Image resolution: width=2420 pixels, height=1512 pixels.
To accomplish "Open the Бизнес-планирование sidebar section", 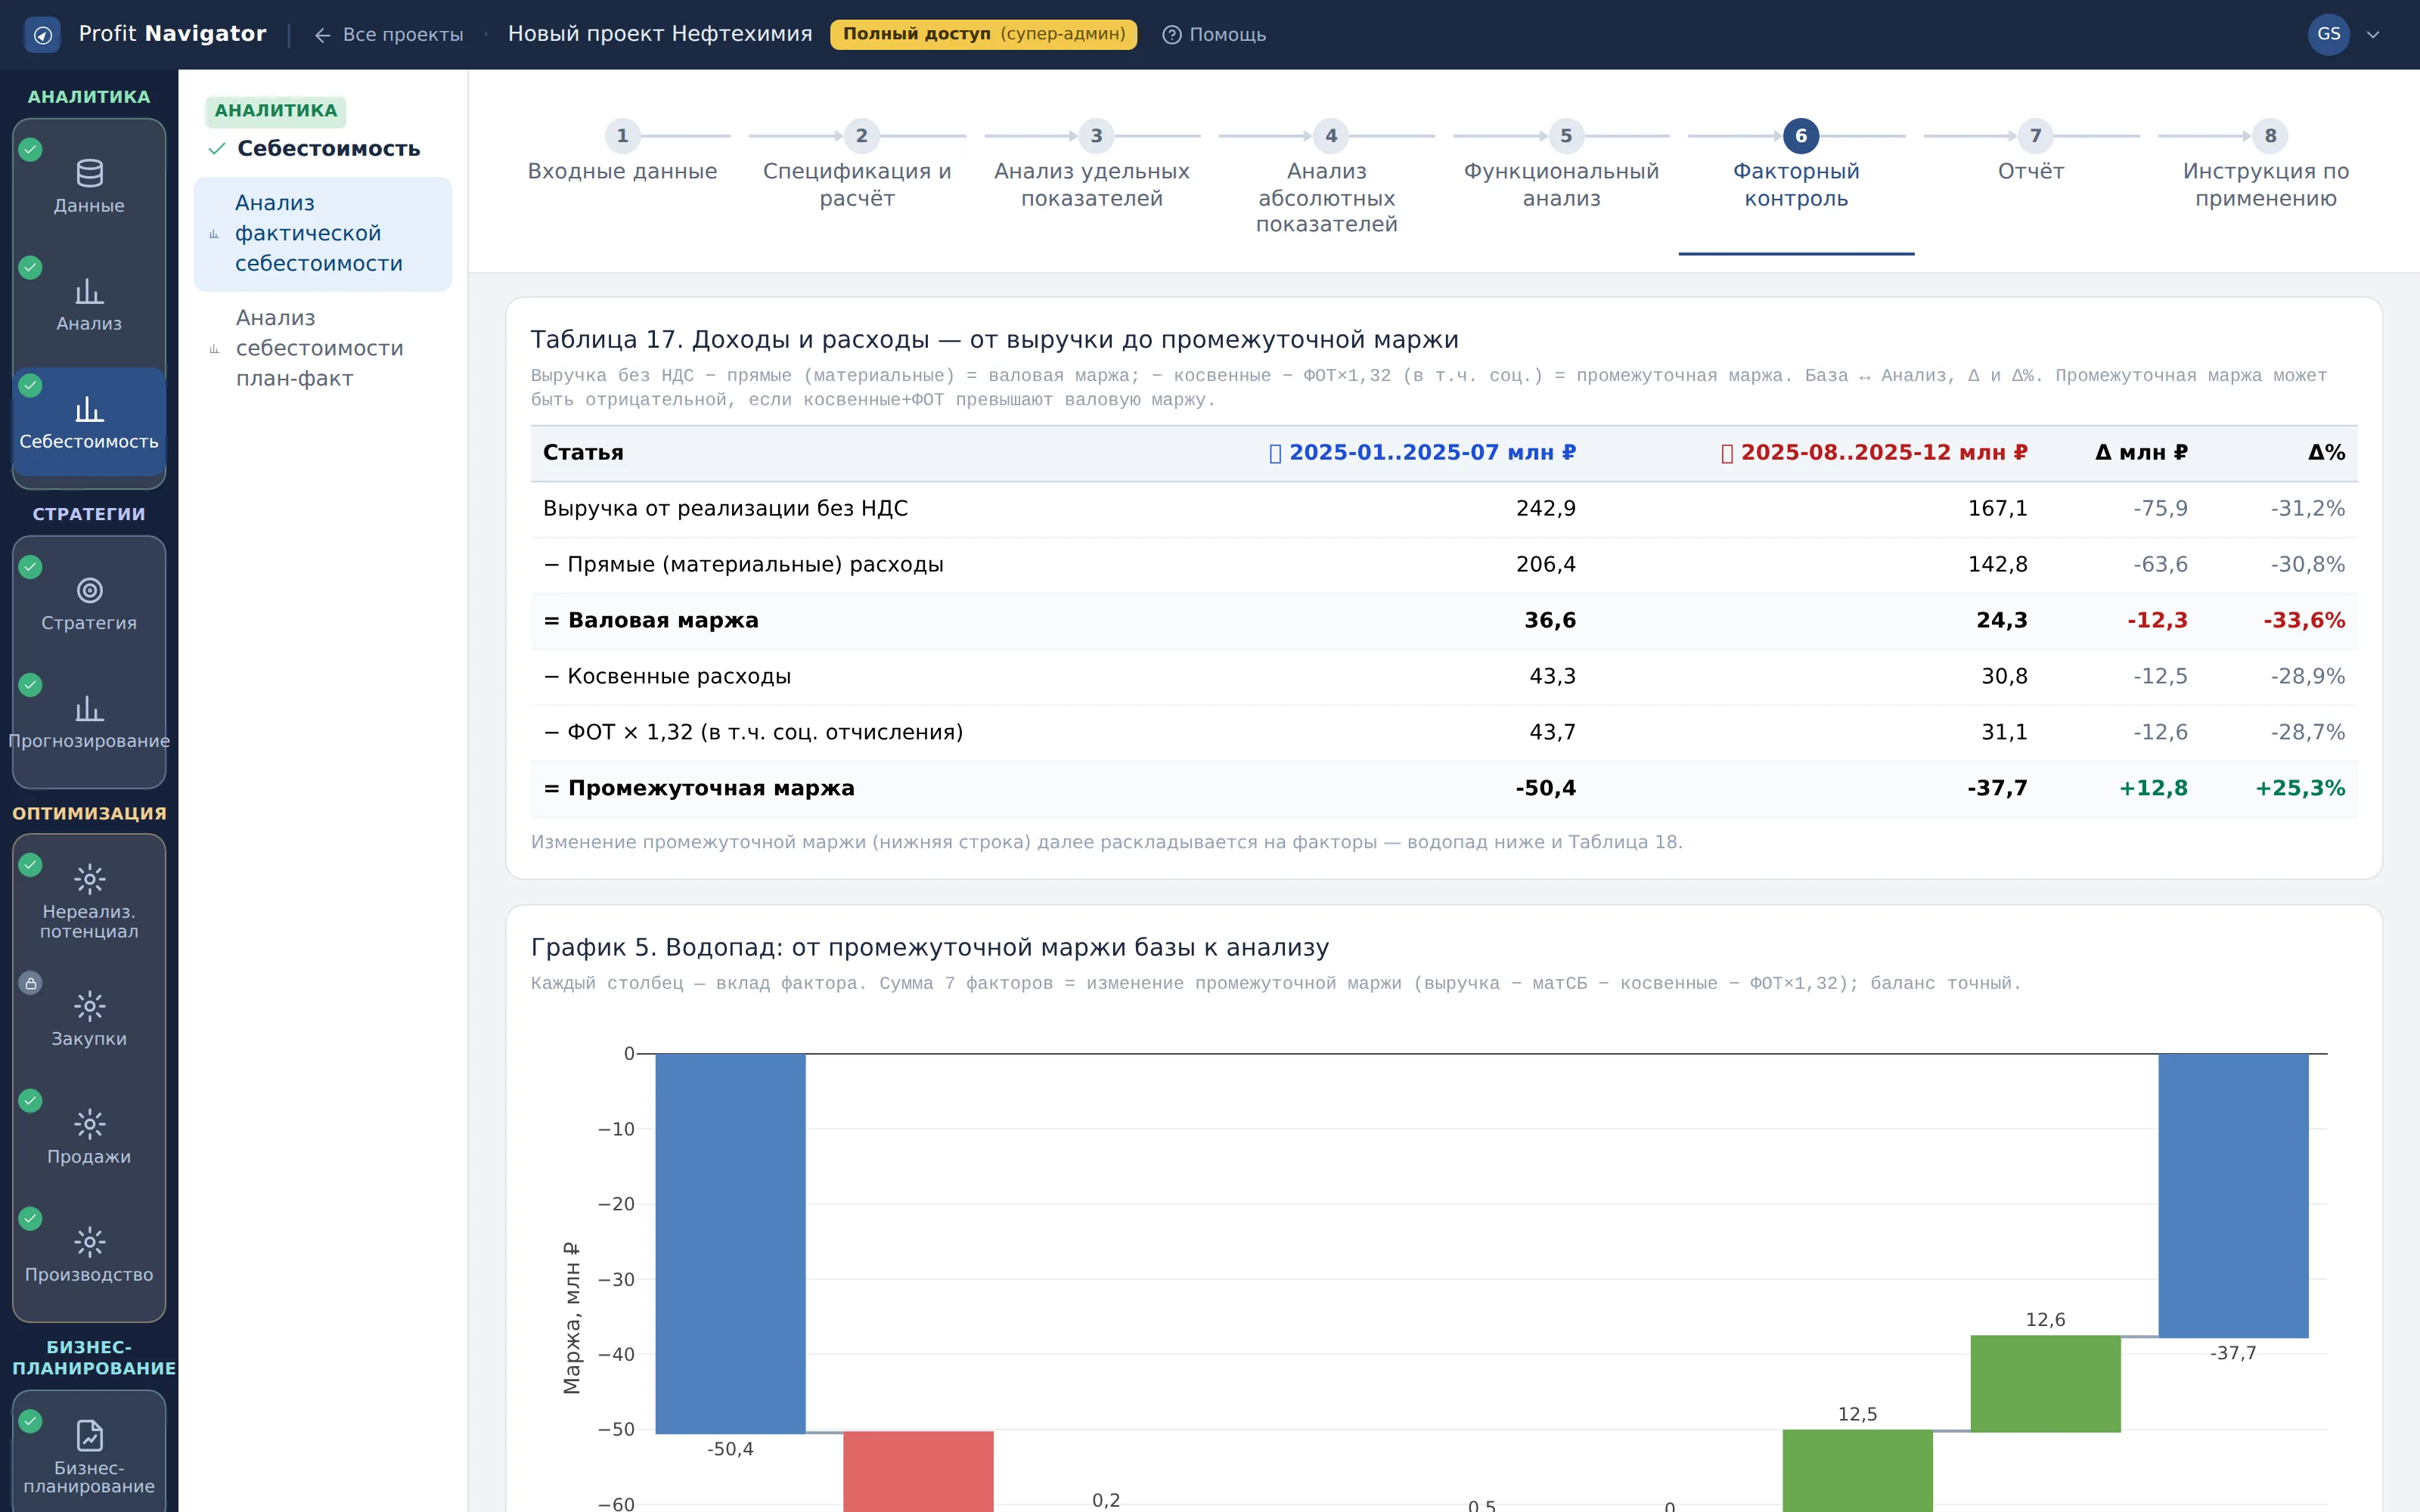I will click(89, 1456).
